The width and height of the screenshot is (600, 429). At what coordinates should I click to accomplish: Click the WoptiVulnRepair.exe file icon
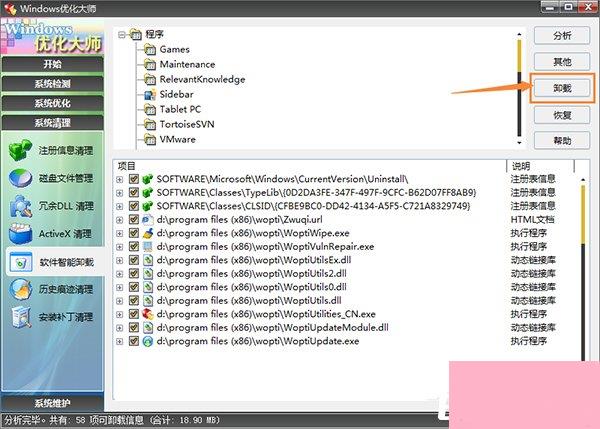147,246
